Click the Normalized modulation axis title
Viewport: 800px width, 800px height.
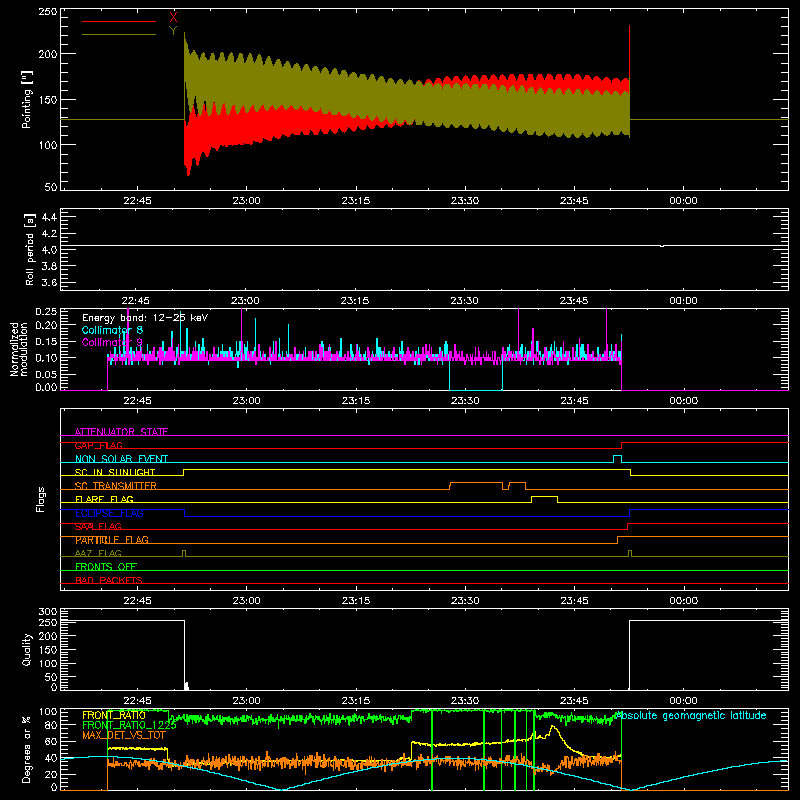pos(19,349)
